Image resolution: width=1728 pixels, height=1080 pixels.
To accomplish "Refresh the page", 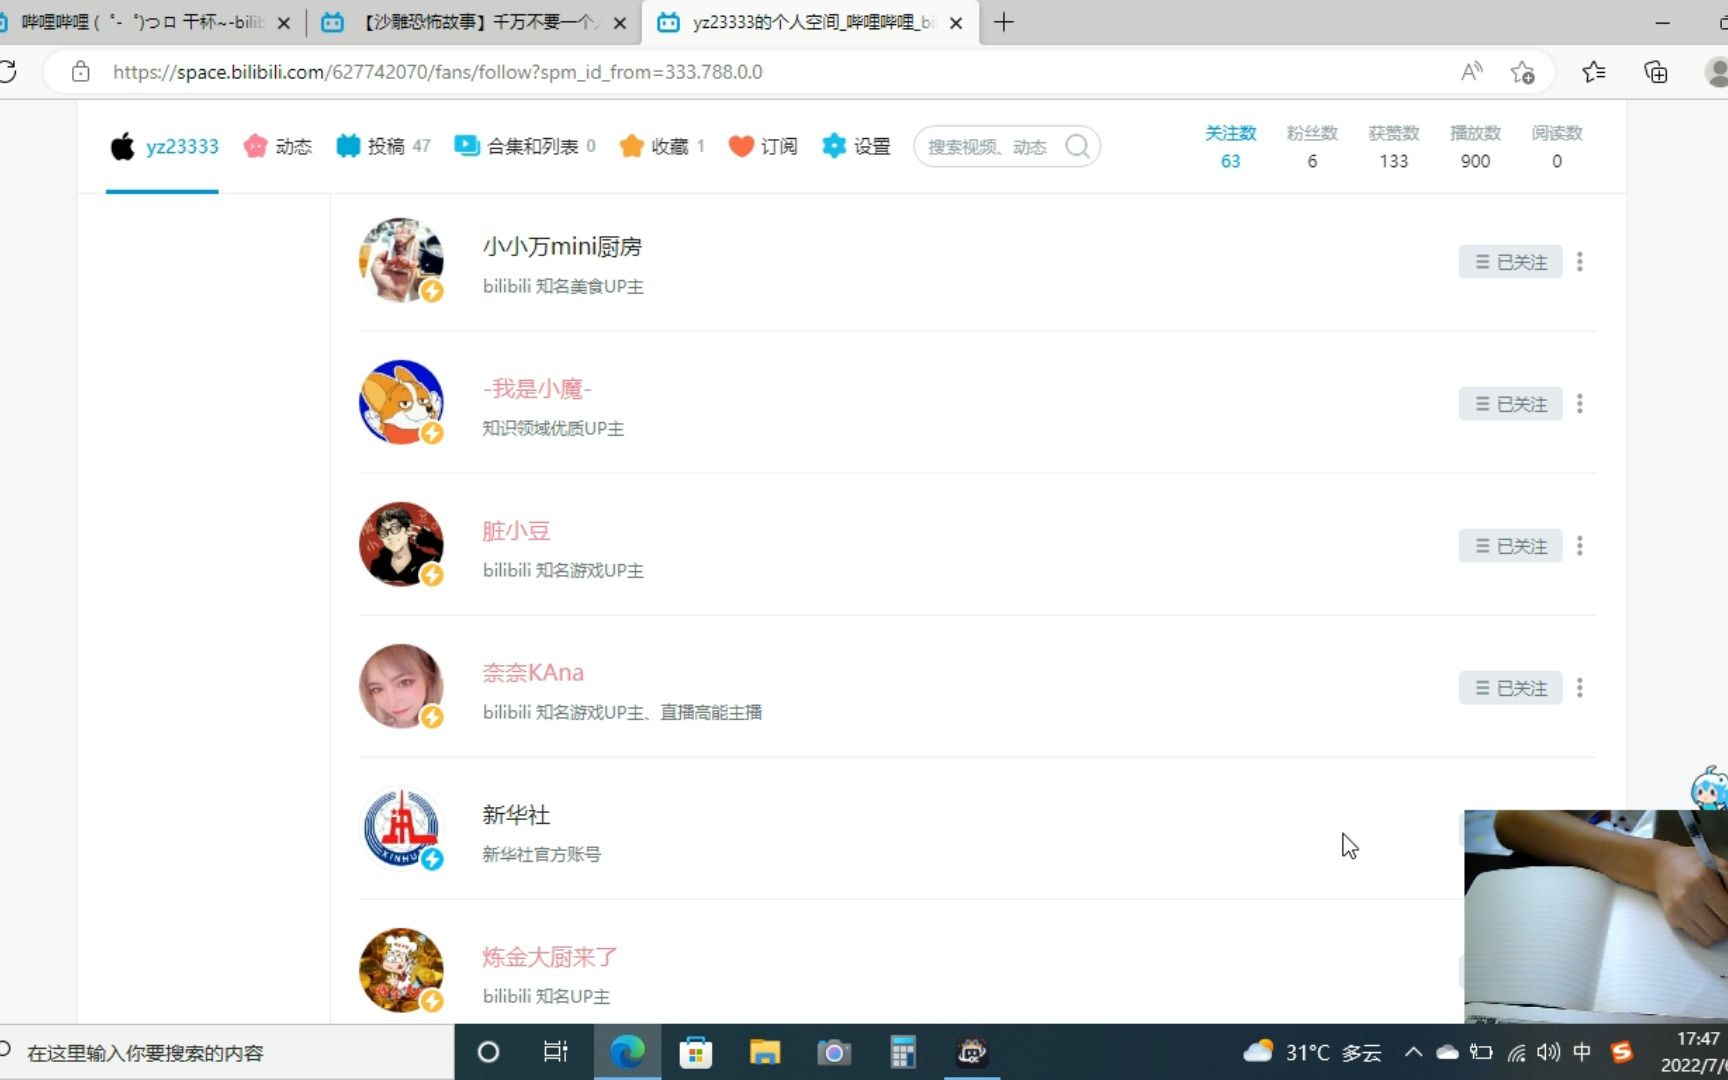I will (x=8, y=72).
